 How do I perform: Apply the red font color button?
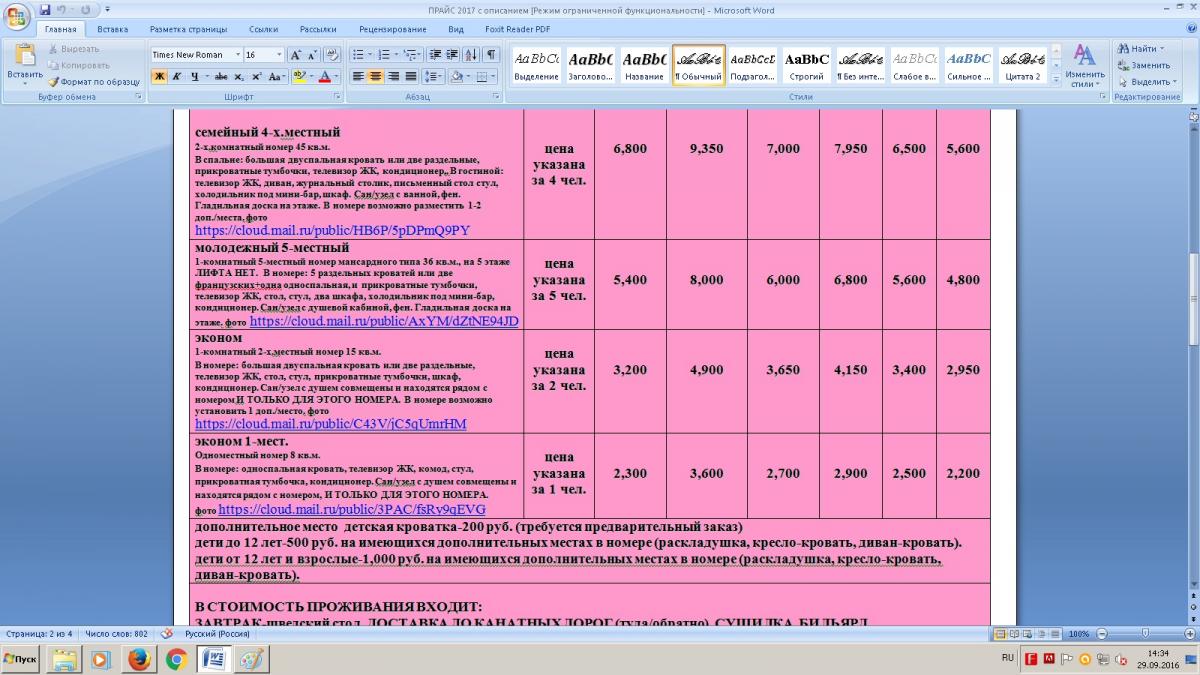[324, 76]
